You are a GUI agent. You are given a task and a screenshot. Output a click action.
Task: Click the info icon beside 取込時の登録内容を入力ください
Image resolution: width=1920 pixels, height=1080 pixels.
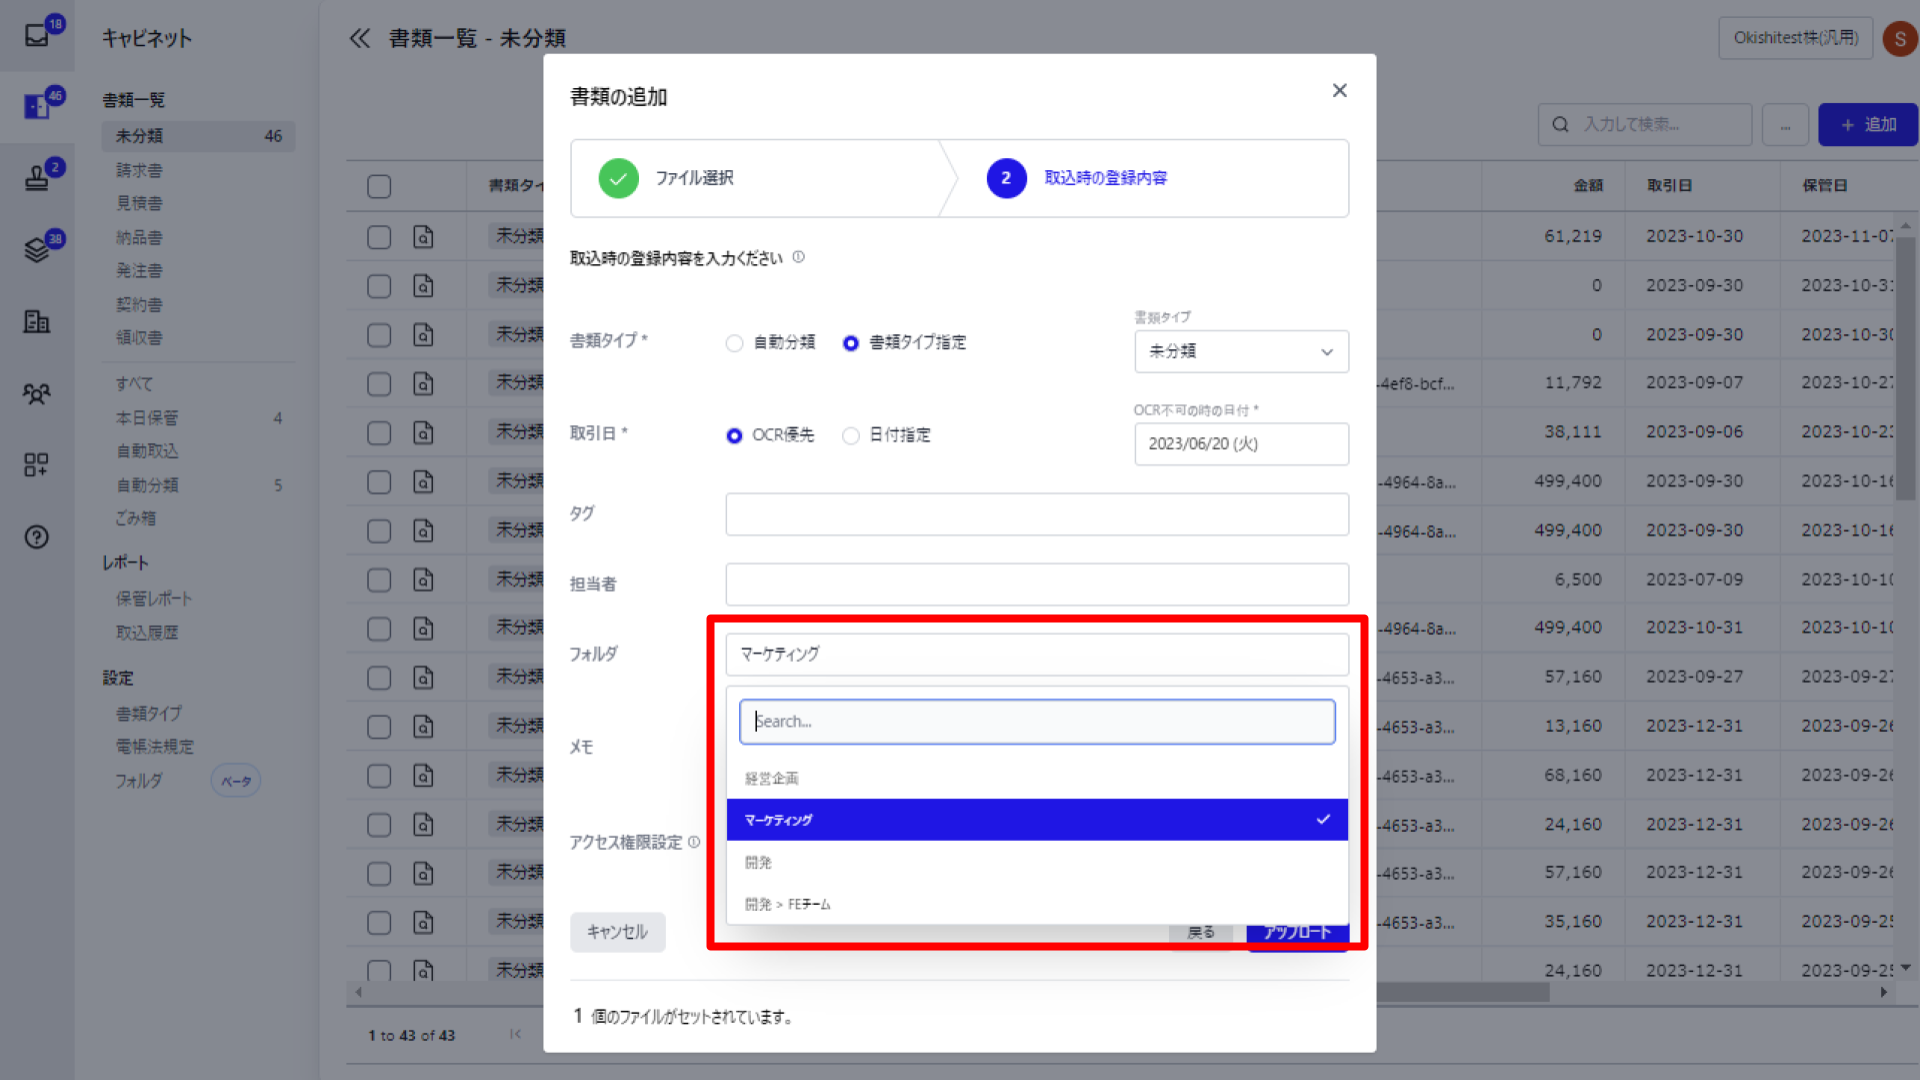click(799, 257)
